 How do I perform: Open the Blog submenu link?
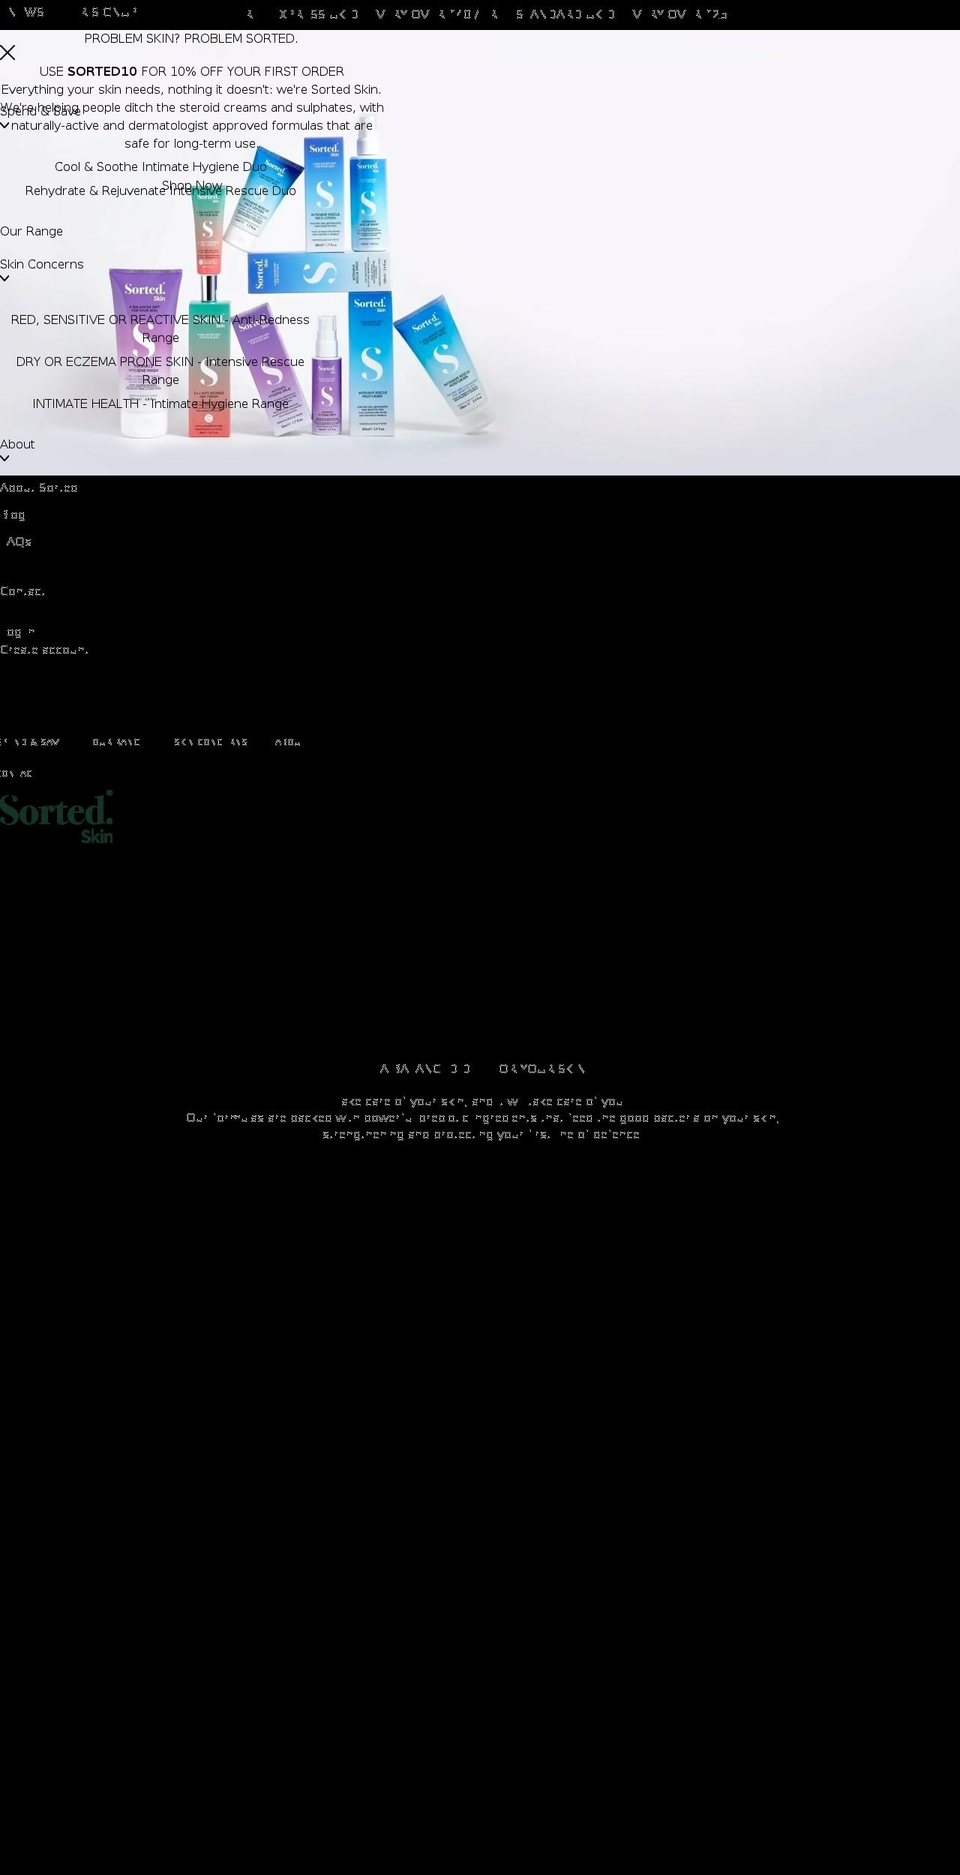(x=14, y=515)
